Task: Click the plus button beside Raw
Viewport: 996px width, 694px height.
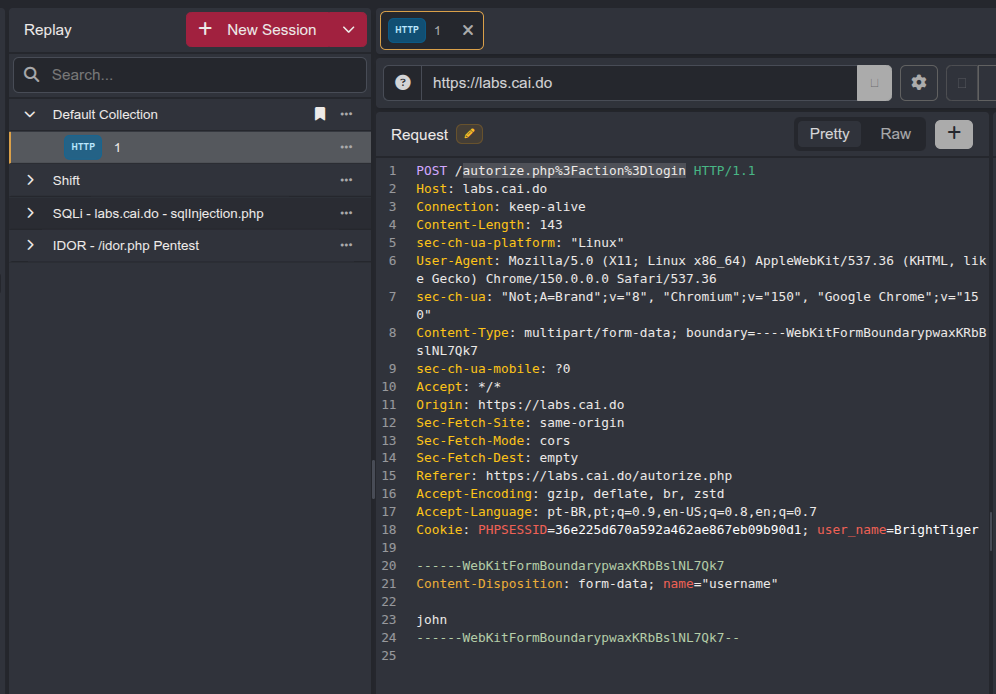Action: coord(953,134)
